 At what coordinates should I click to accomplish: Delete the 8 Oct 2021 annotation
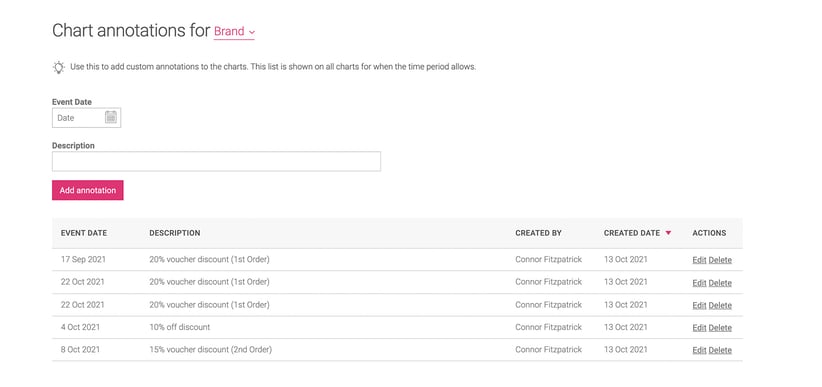pos(720,350)
